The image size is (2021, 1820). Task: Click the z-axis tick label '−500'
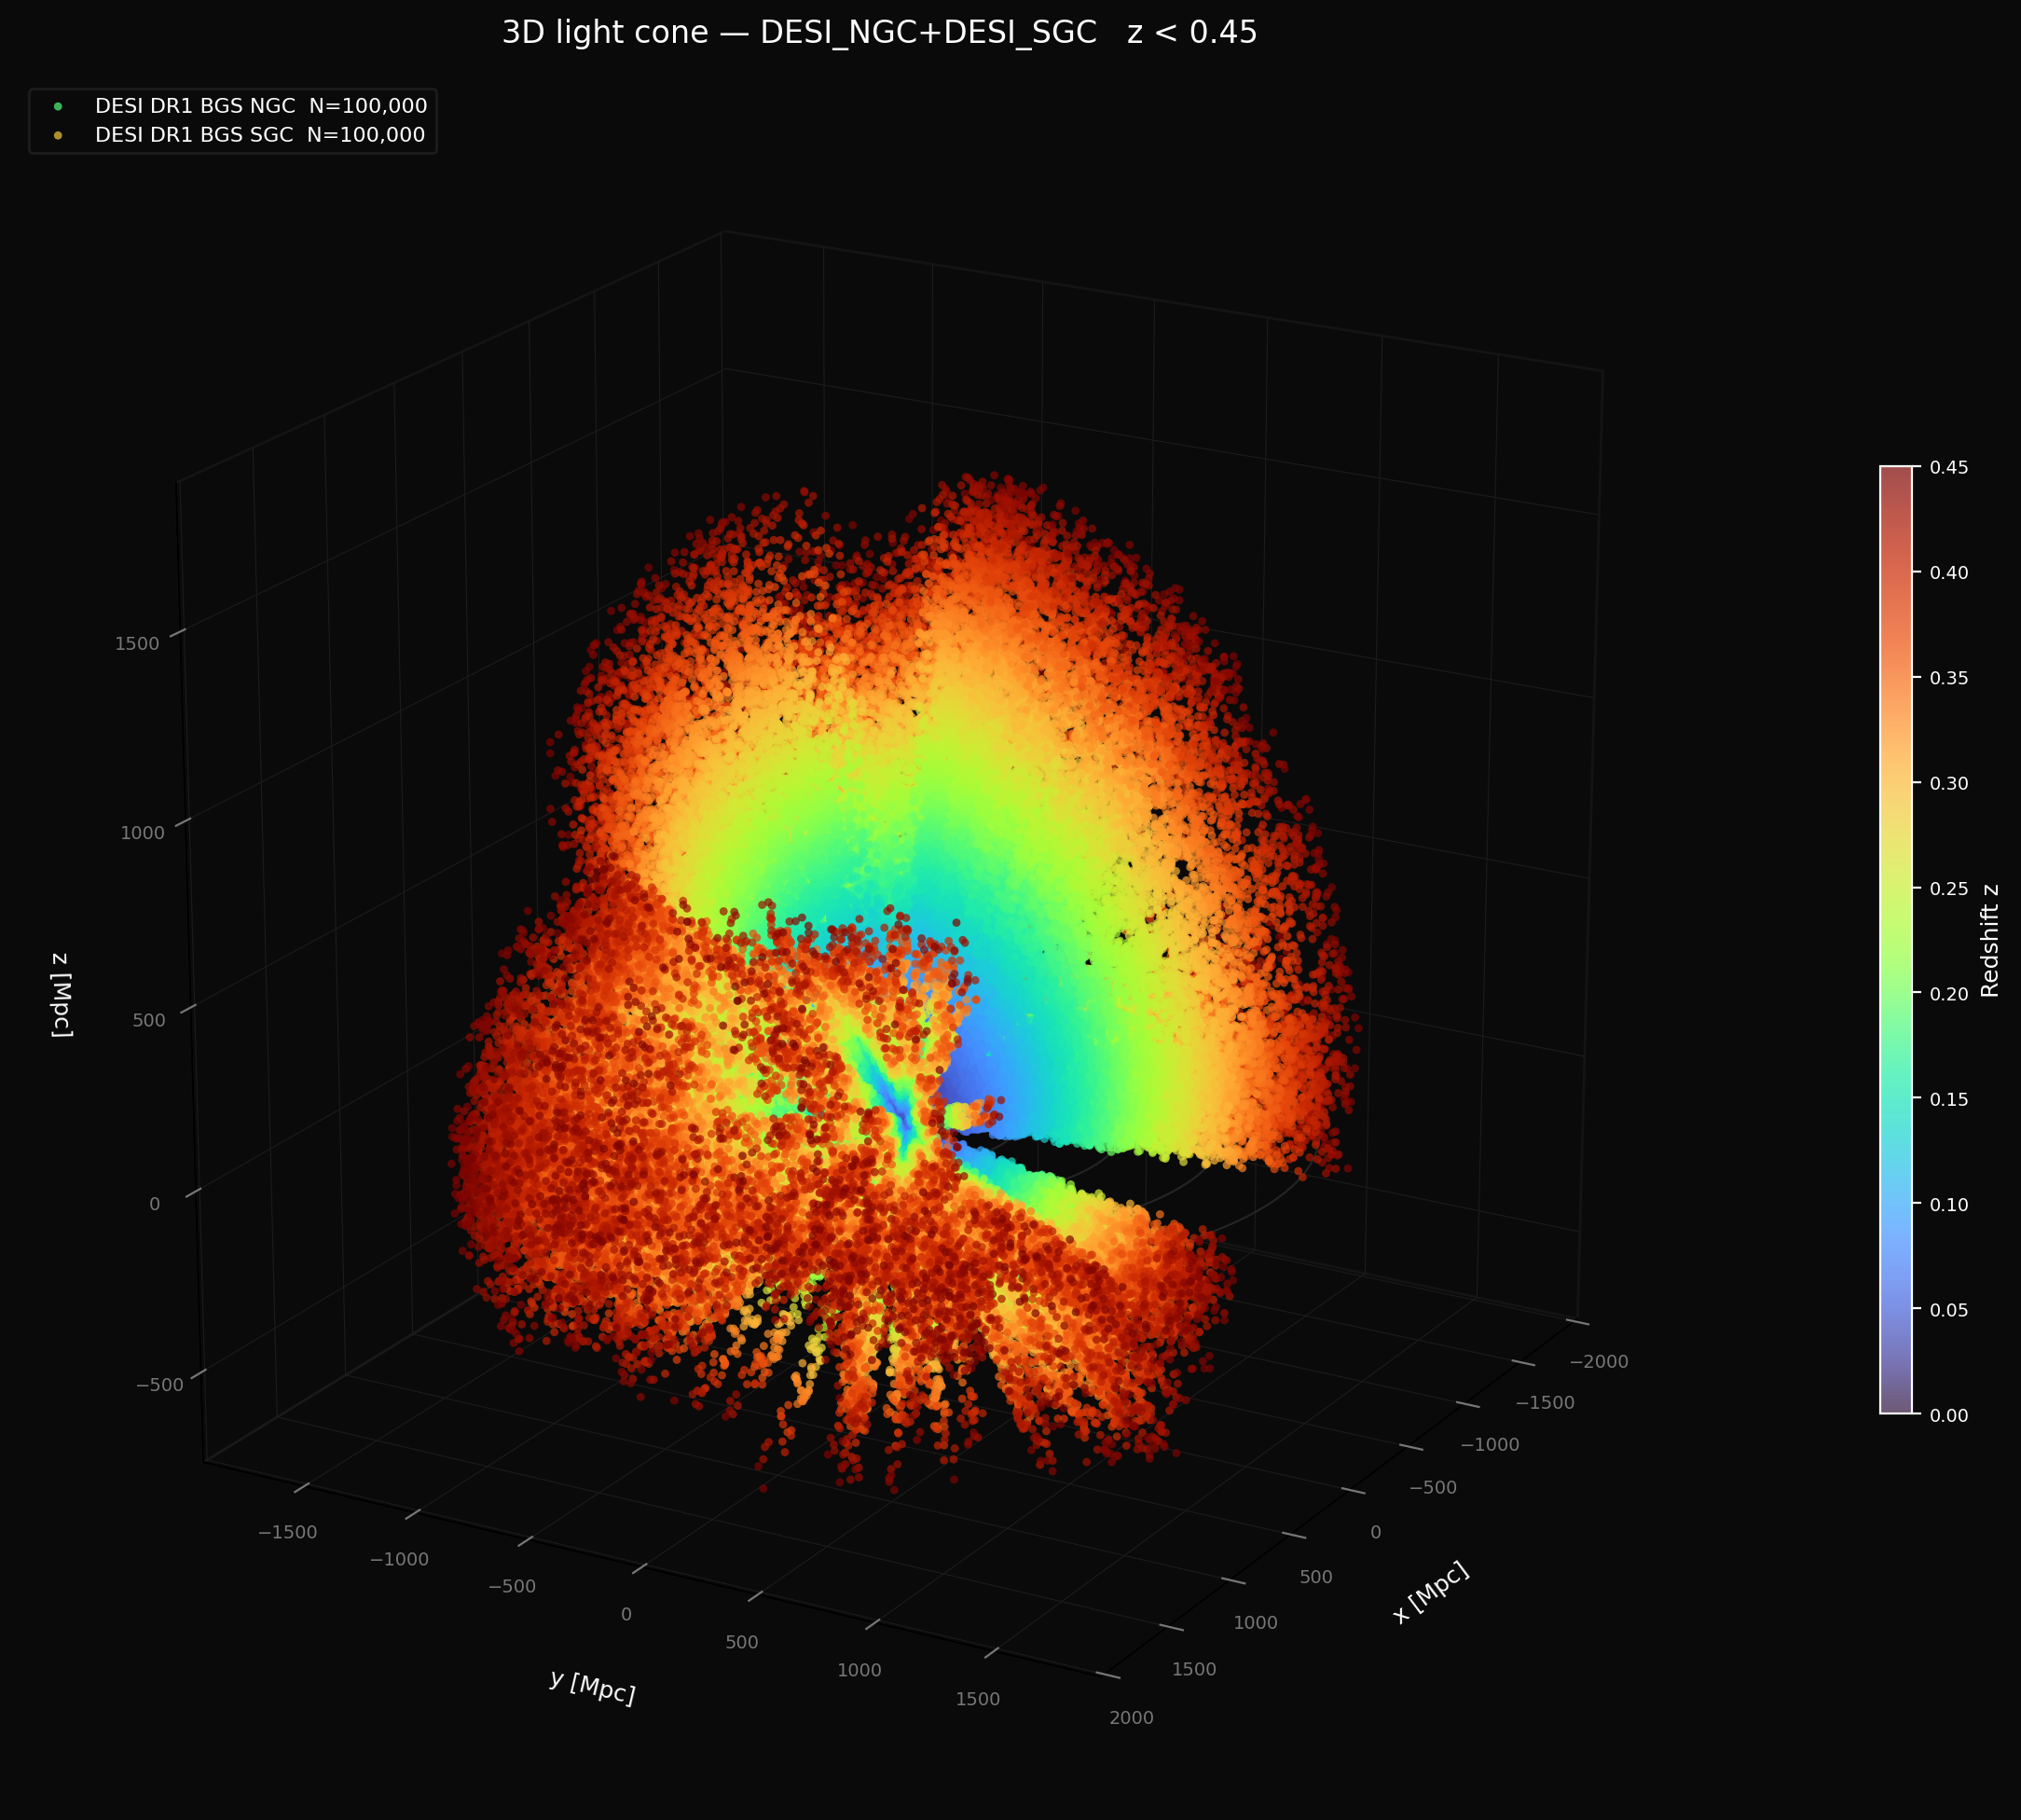click(x=160, y=1385)
